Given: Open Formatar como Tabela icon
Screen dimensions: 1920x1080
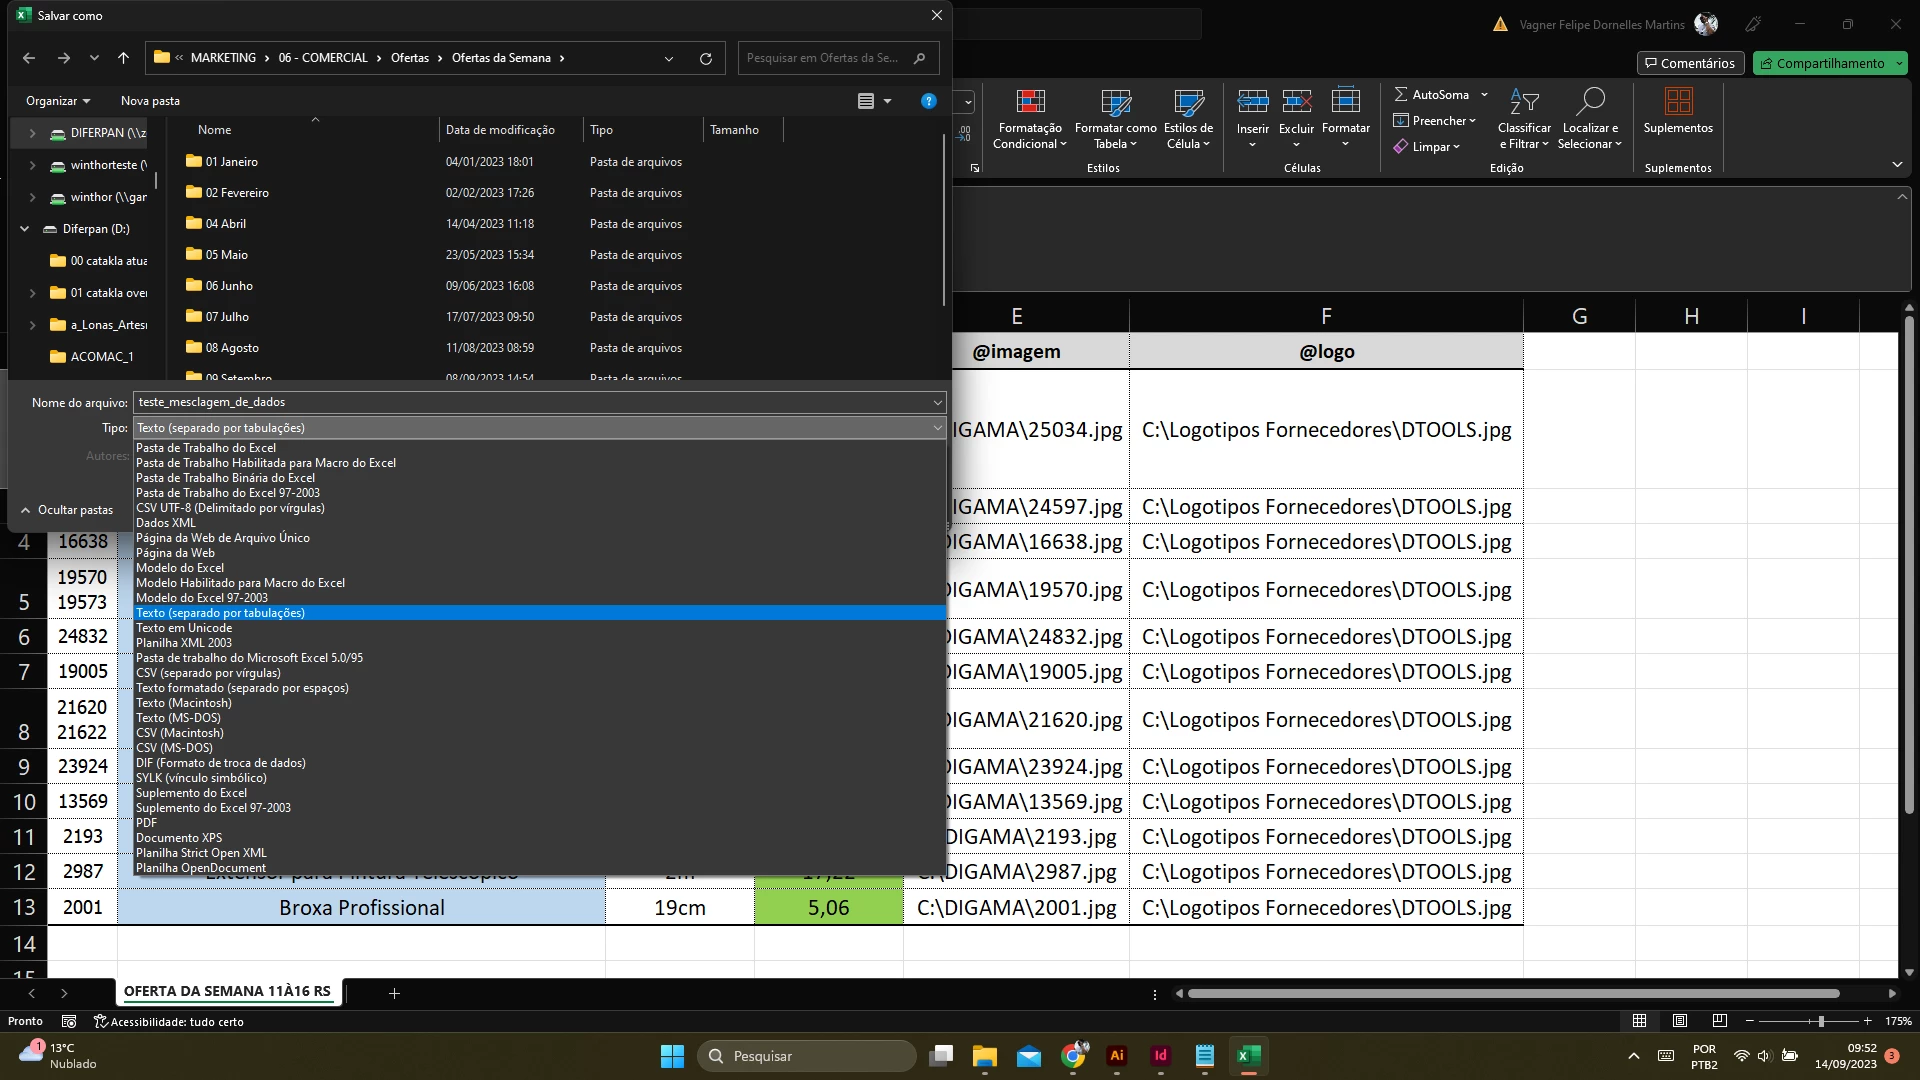Looking at the screenshot, I should [1115, 102].
